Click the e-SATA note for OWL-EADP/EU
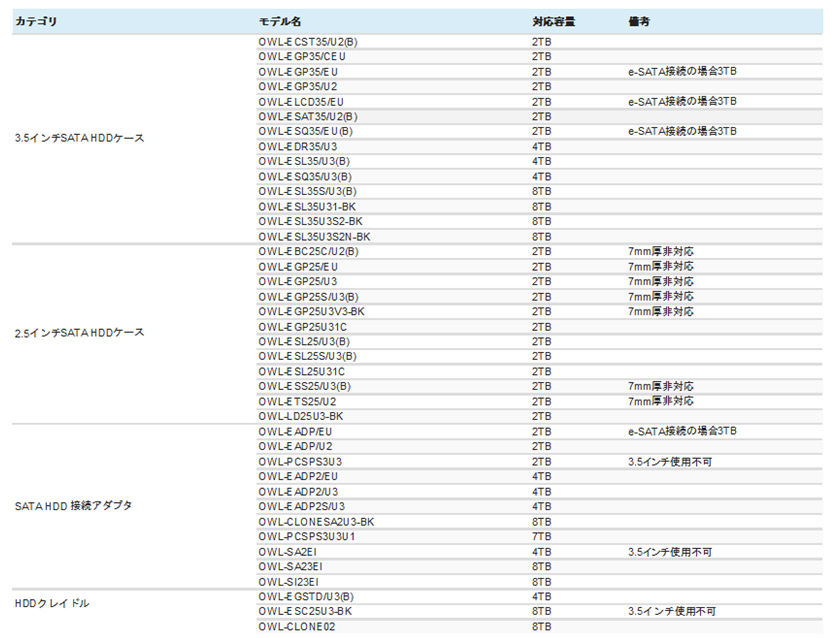The width and height of the screenshot is (840, 638). click(682, 431)
